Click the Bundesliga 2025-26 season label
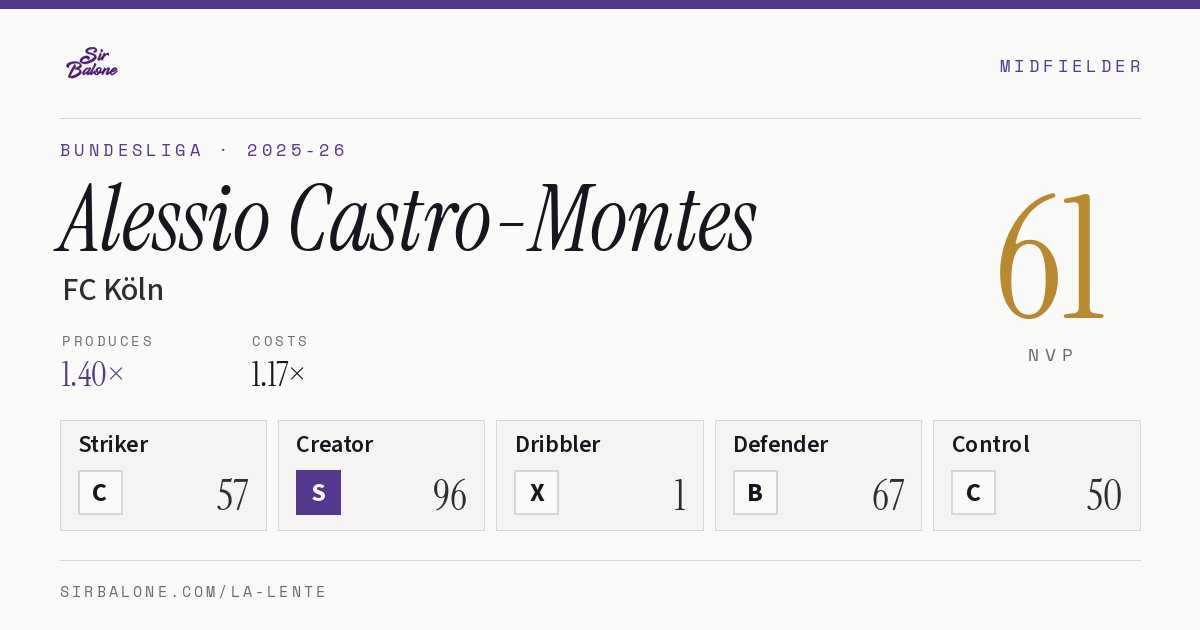Image resolution: width=1200 pixels, height=630 pixels. click(x=203, y=150)
